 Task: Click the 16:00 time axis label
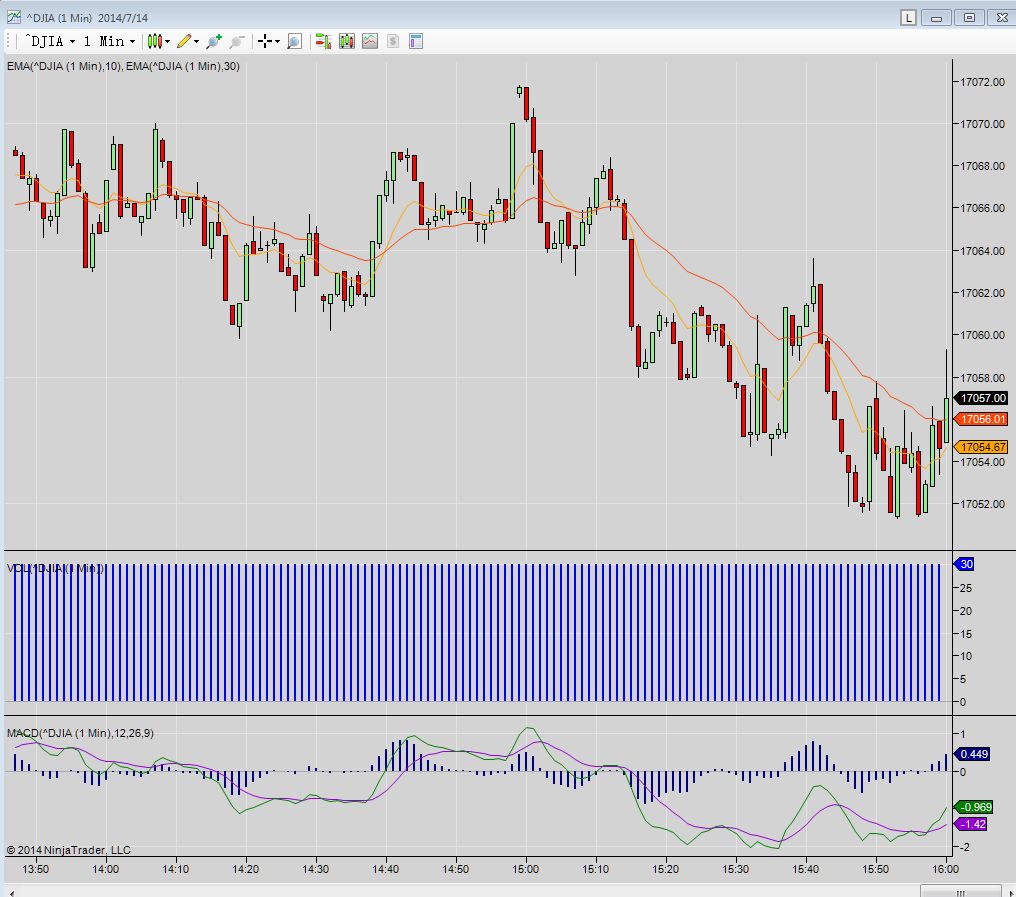[945, 869]
